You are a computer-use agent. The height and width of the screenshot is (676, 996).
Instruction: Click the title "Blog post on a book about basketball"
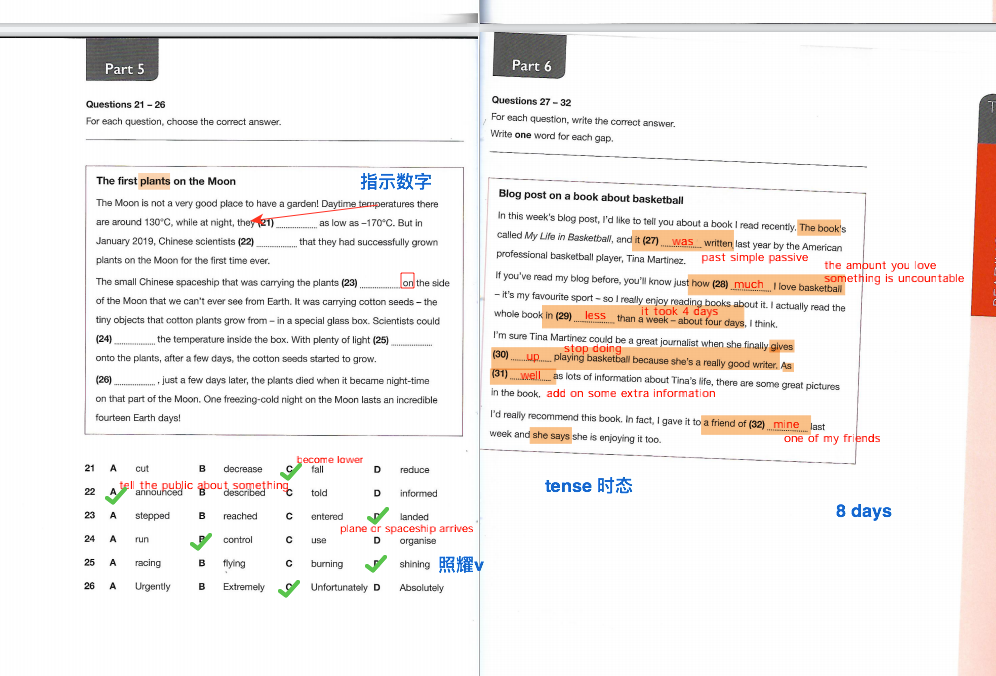[x=591, y=196]
